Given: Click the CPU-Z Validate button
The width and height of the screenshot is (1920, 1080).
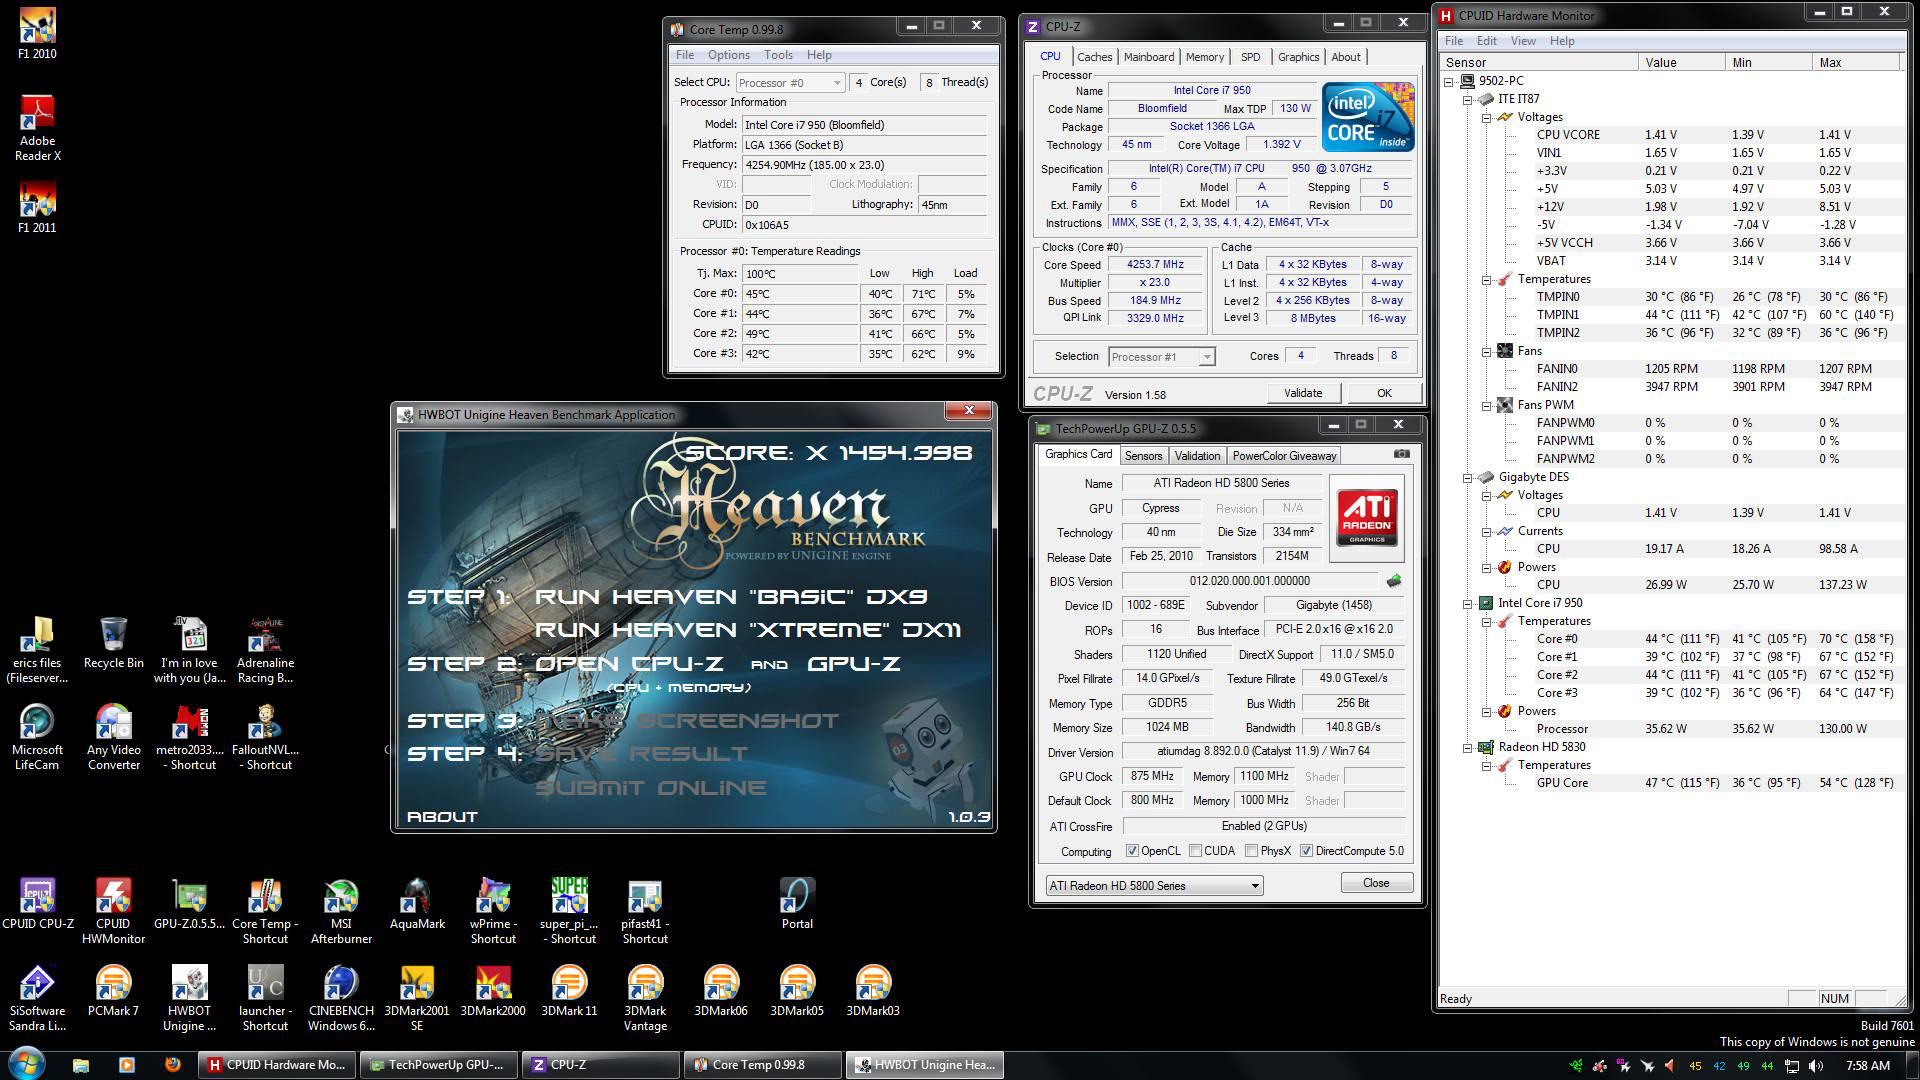Looking at the screenshot, I should click(1302, 393).
